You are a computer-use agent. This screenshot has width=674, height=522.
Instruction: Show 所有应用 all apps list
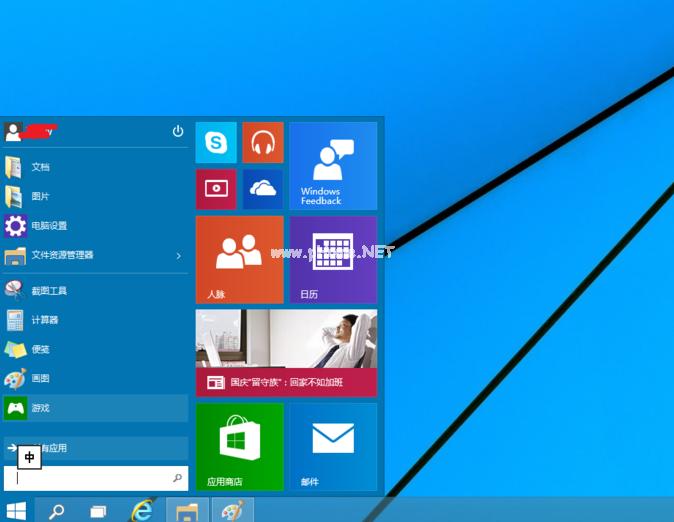(95, 448)
